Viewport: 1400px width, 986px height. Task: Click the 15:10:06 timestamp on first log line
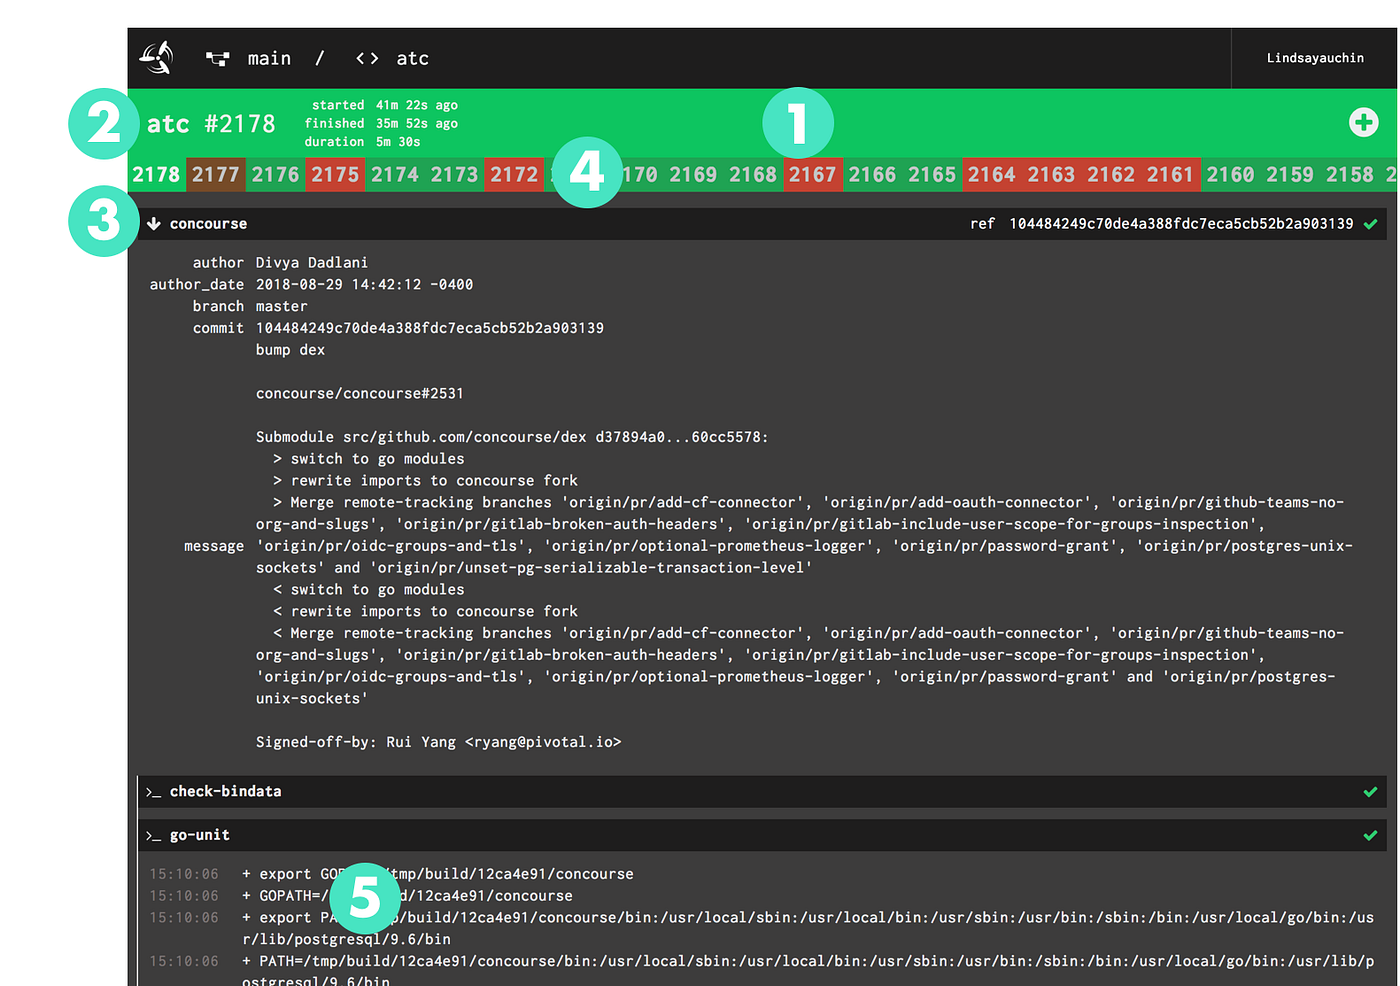(184, 874)
